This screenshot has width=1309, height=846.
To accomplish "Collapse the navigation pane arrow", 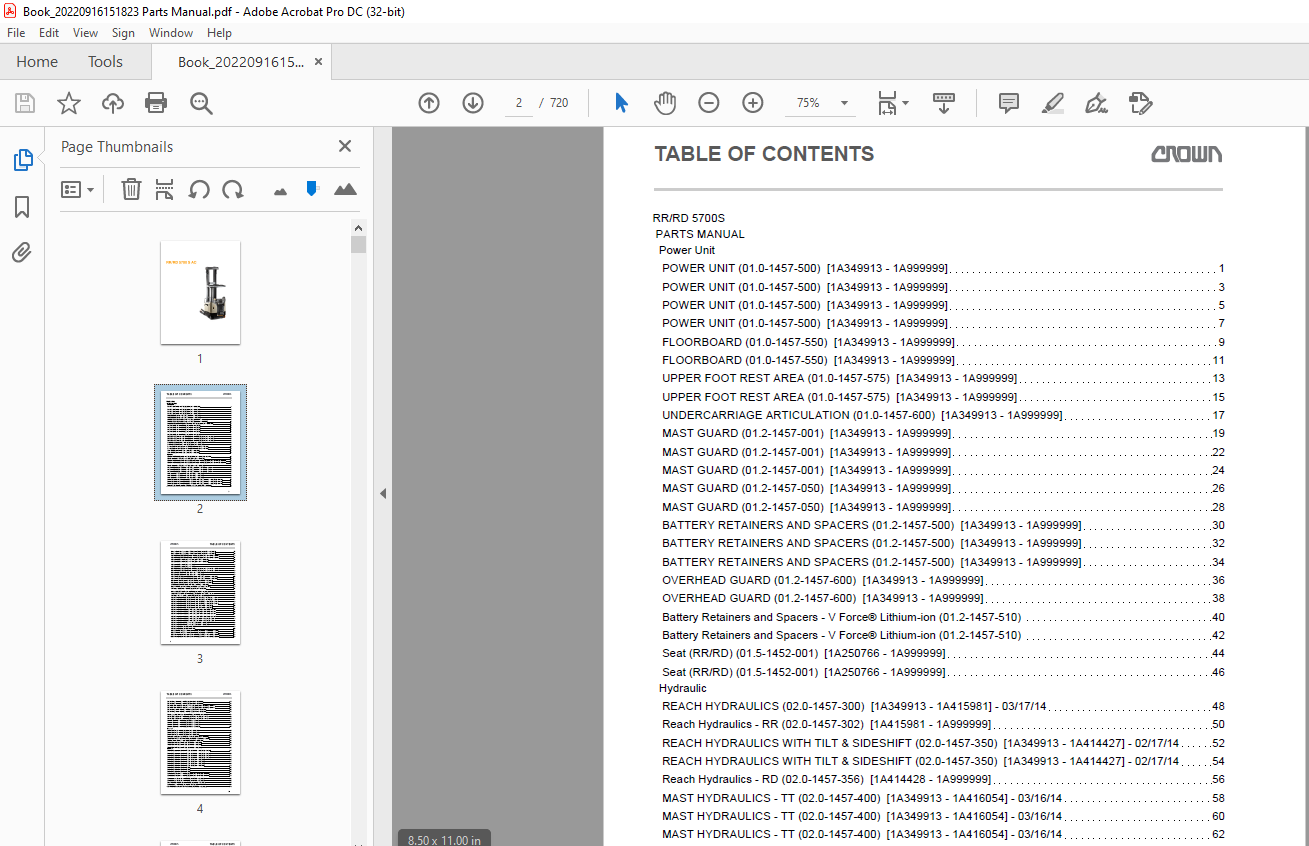I will tap(382, 493).
